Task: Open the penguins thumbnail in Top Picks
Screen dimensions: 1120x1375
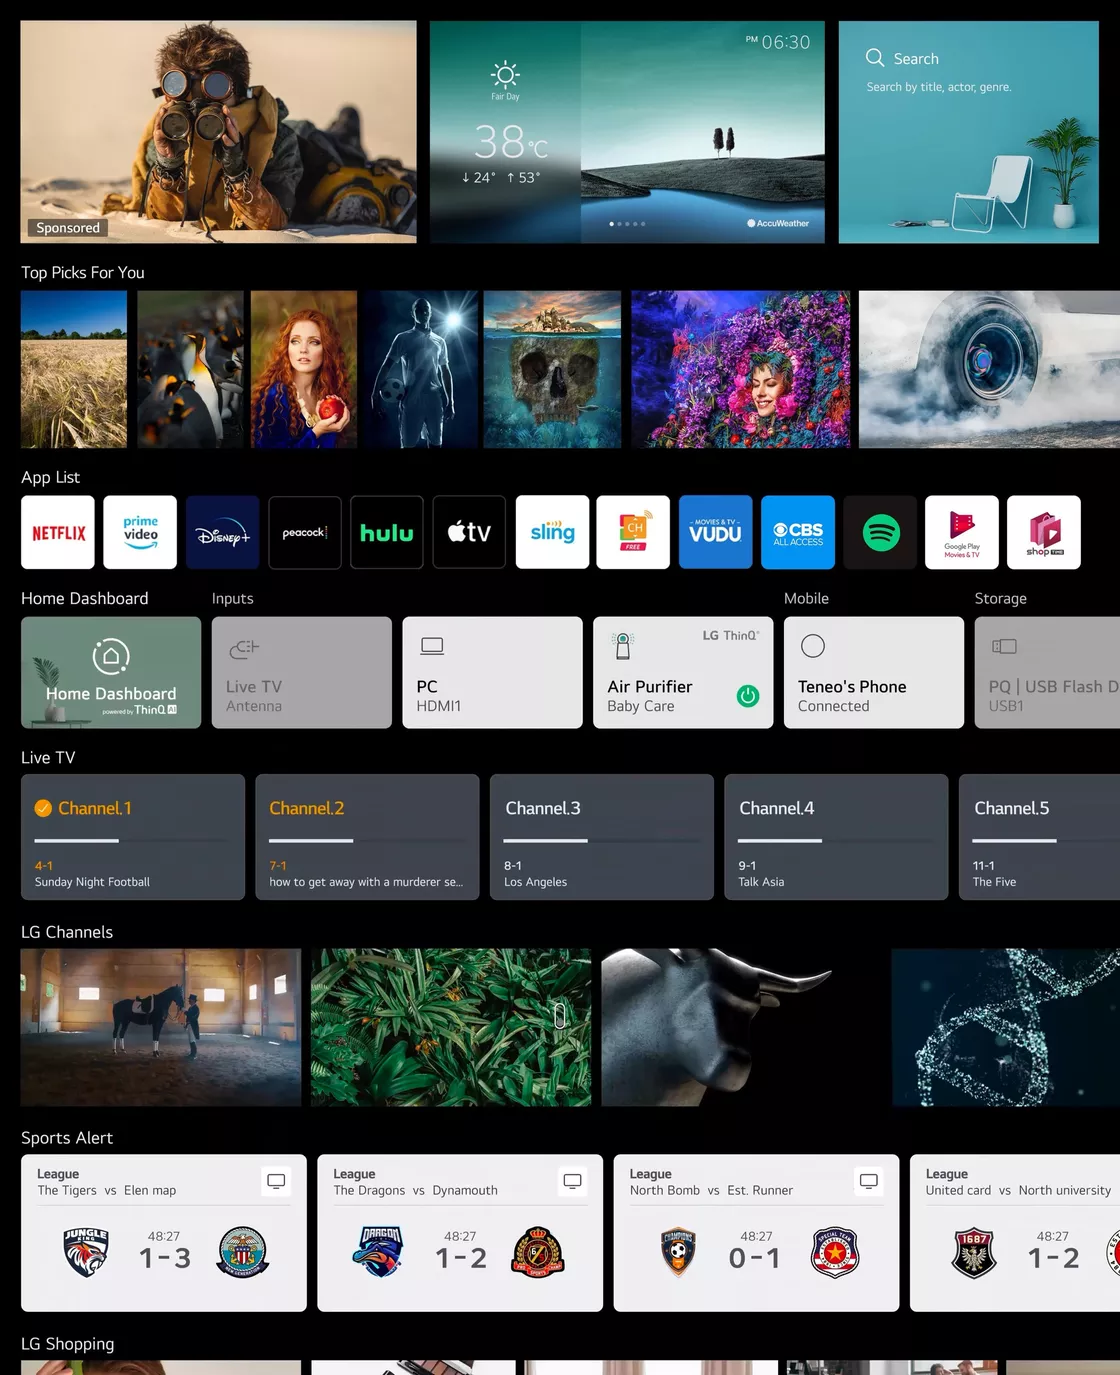Action: 190,369
